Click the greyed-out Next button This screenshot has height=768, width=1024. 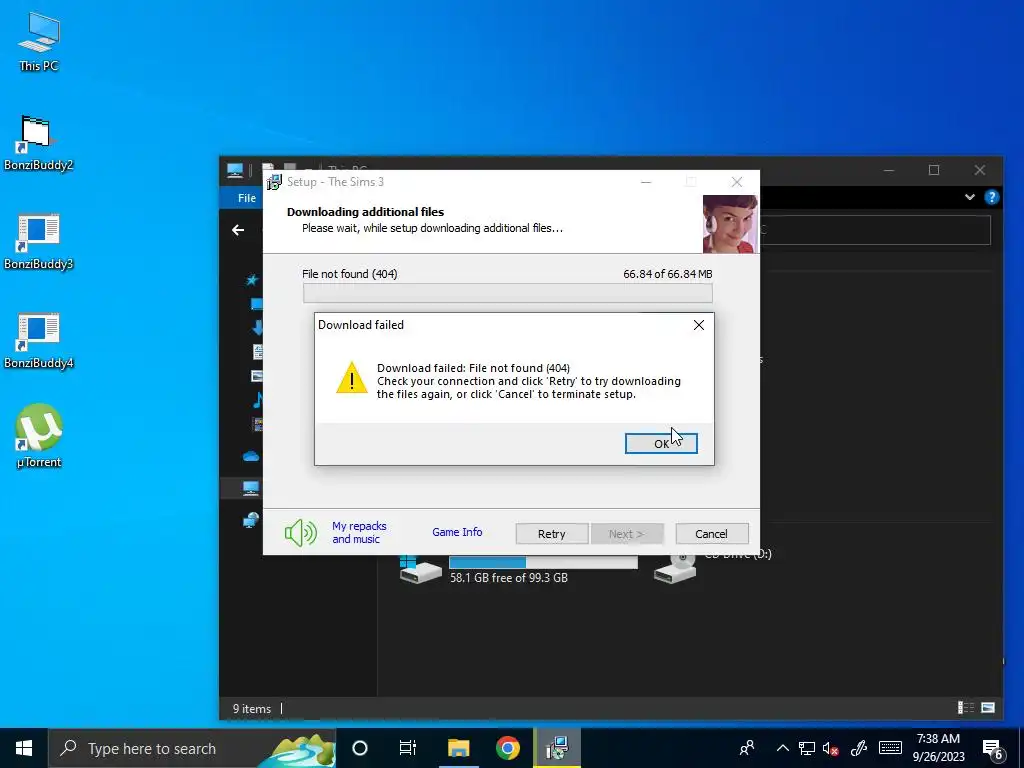pos(627,534)
